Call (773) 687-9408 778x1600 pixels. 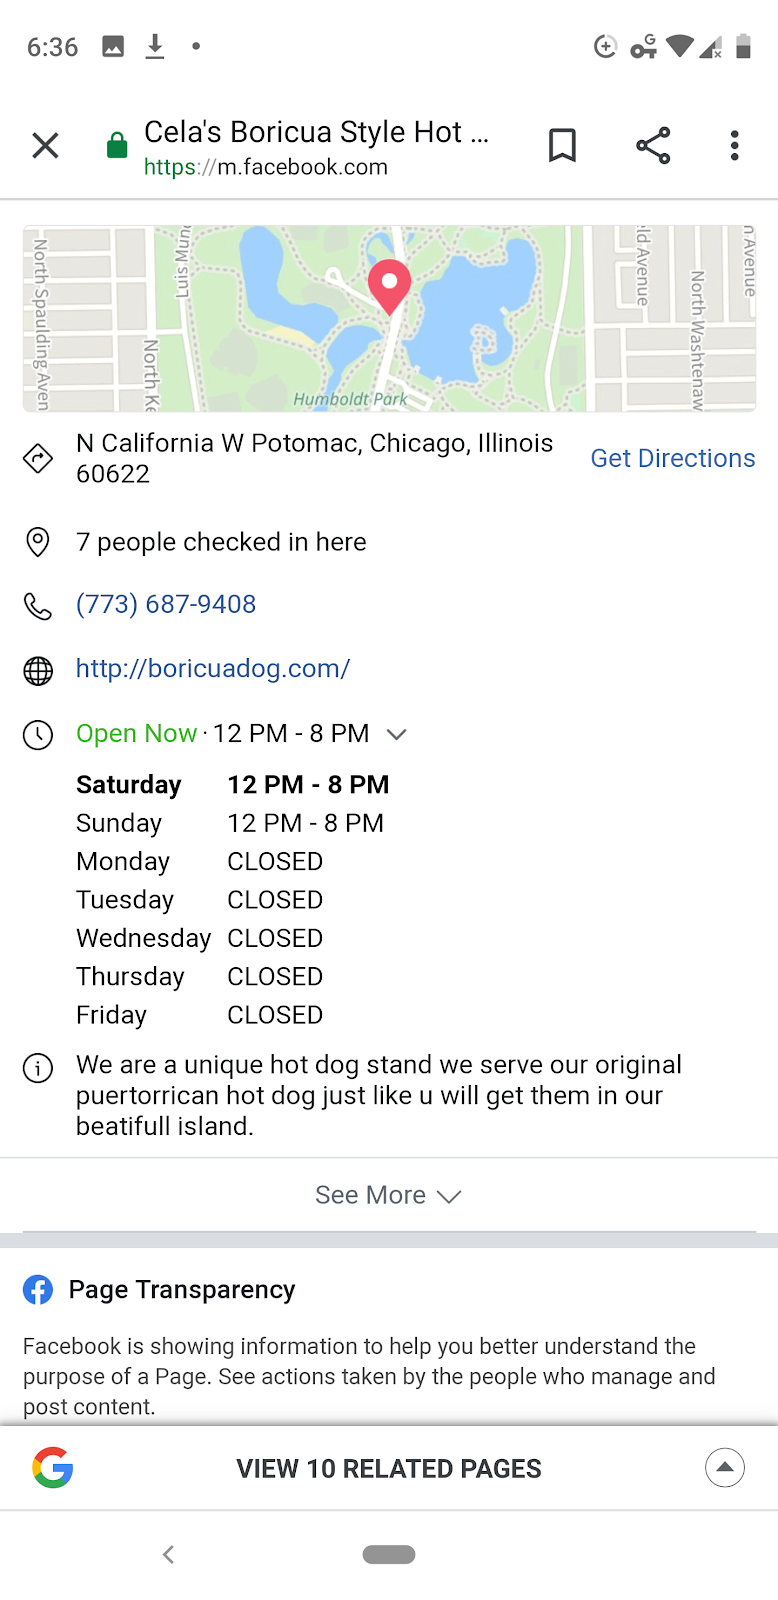point(166,604)
